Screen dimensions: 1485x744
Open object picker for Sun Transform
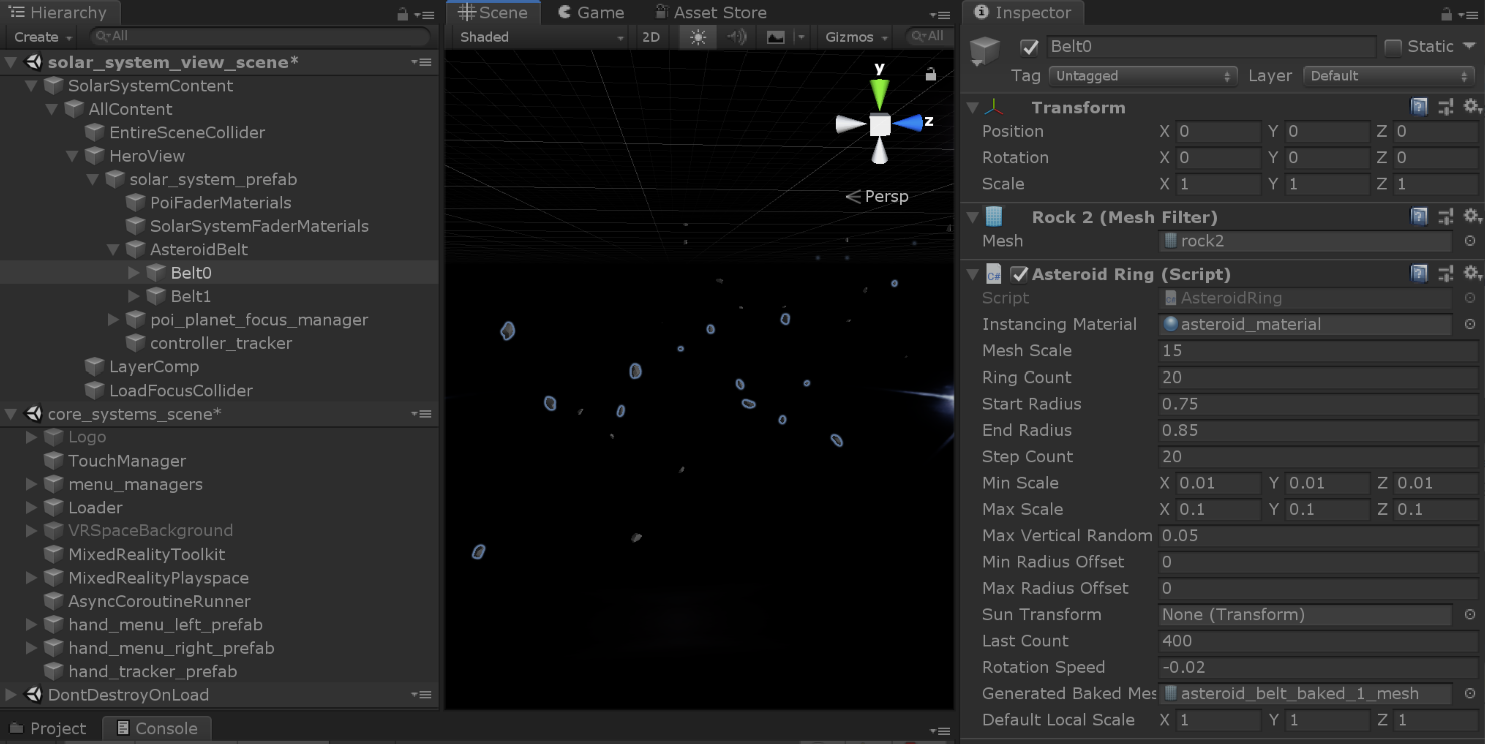1469,615
